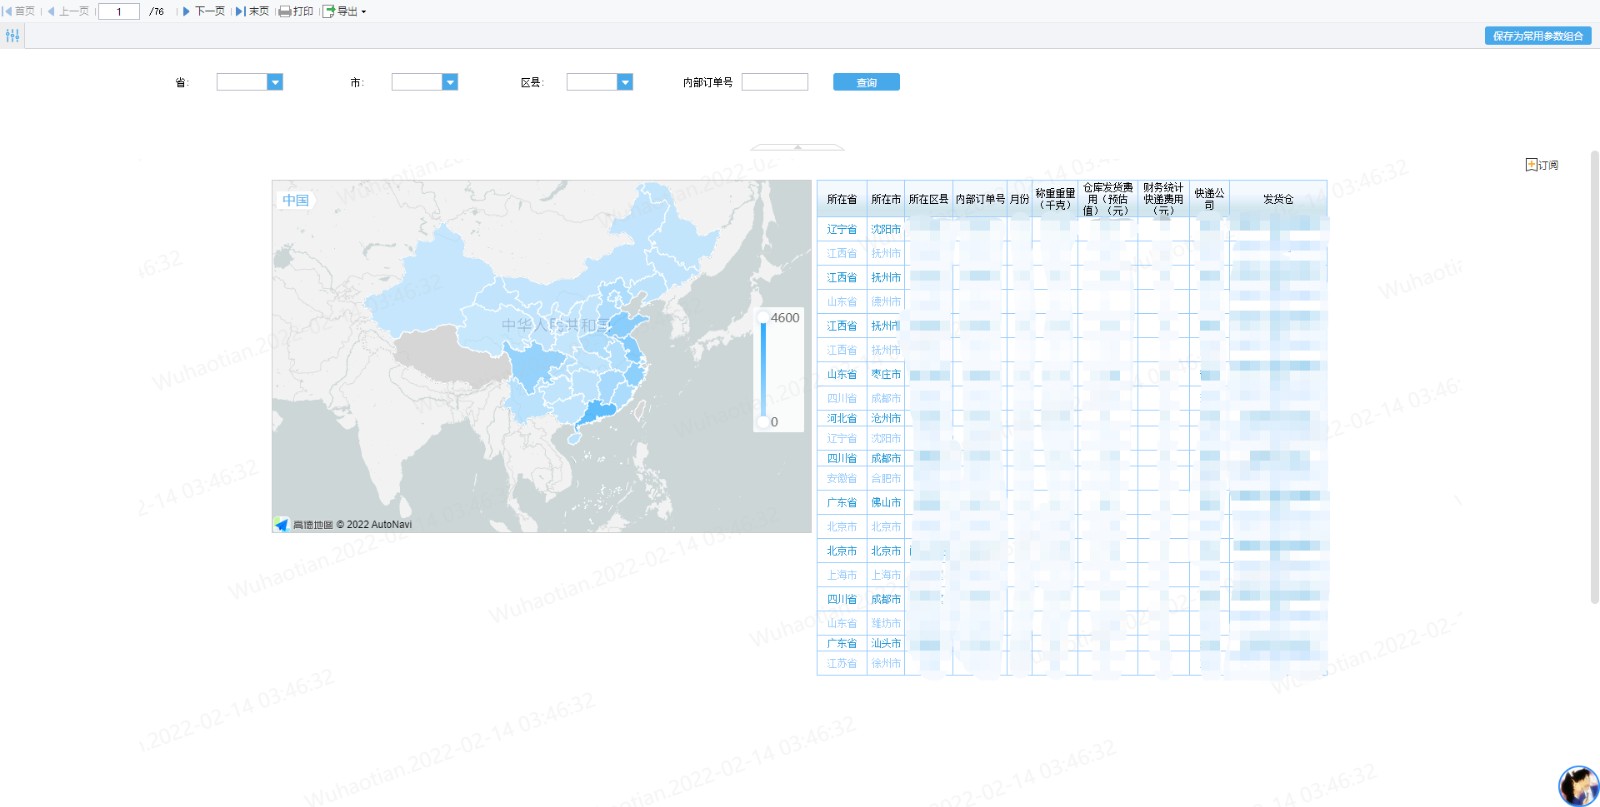Click Guangdong province highlighted on the map
This screenshot has height=807, width=1600.
pos(598,412)
